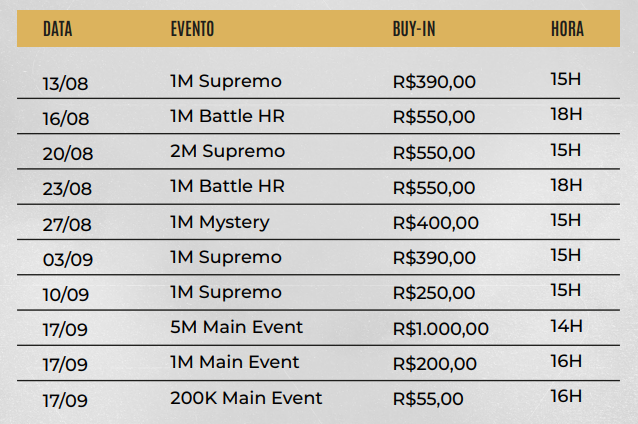The width and height of the screenshot is (638, 424).
Task: Click the 1M Mystery event name
Action: coord(219,222)
